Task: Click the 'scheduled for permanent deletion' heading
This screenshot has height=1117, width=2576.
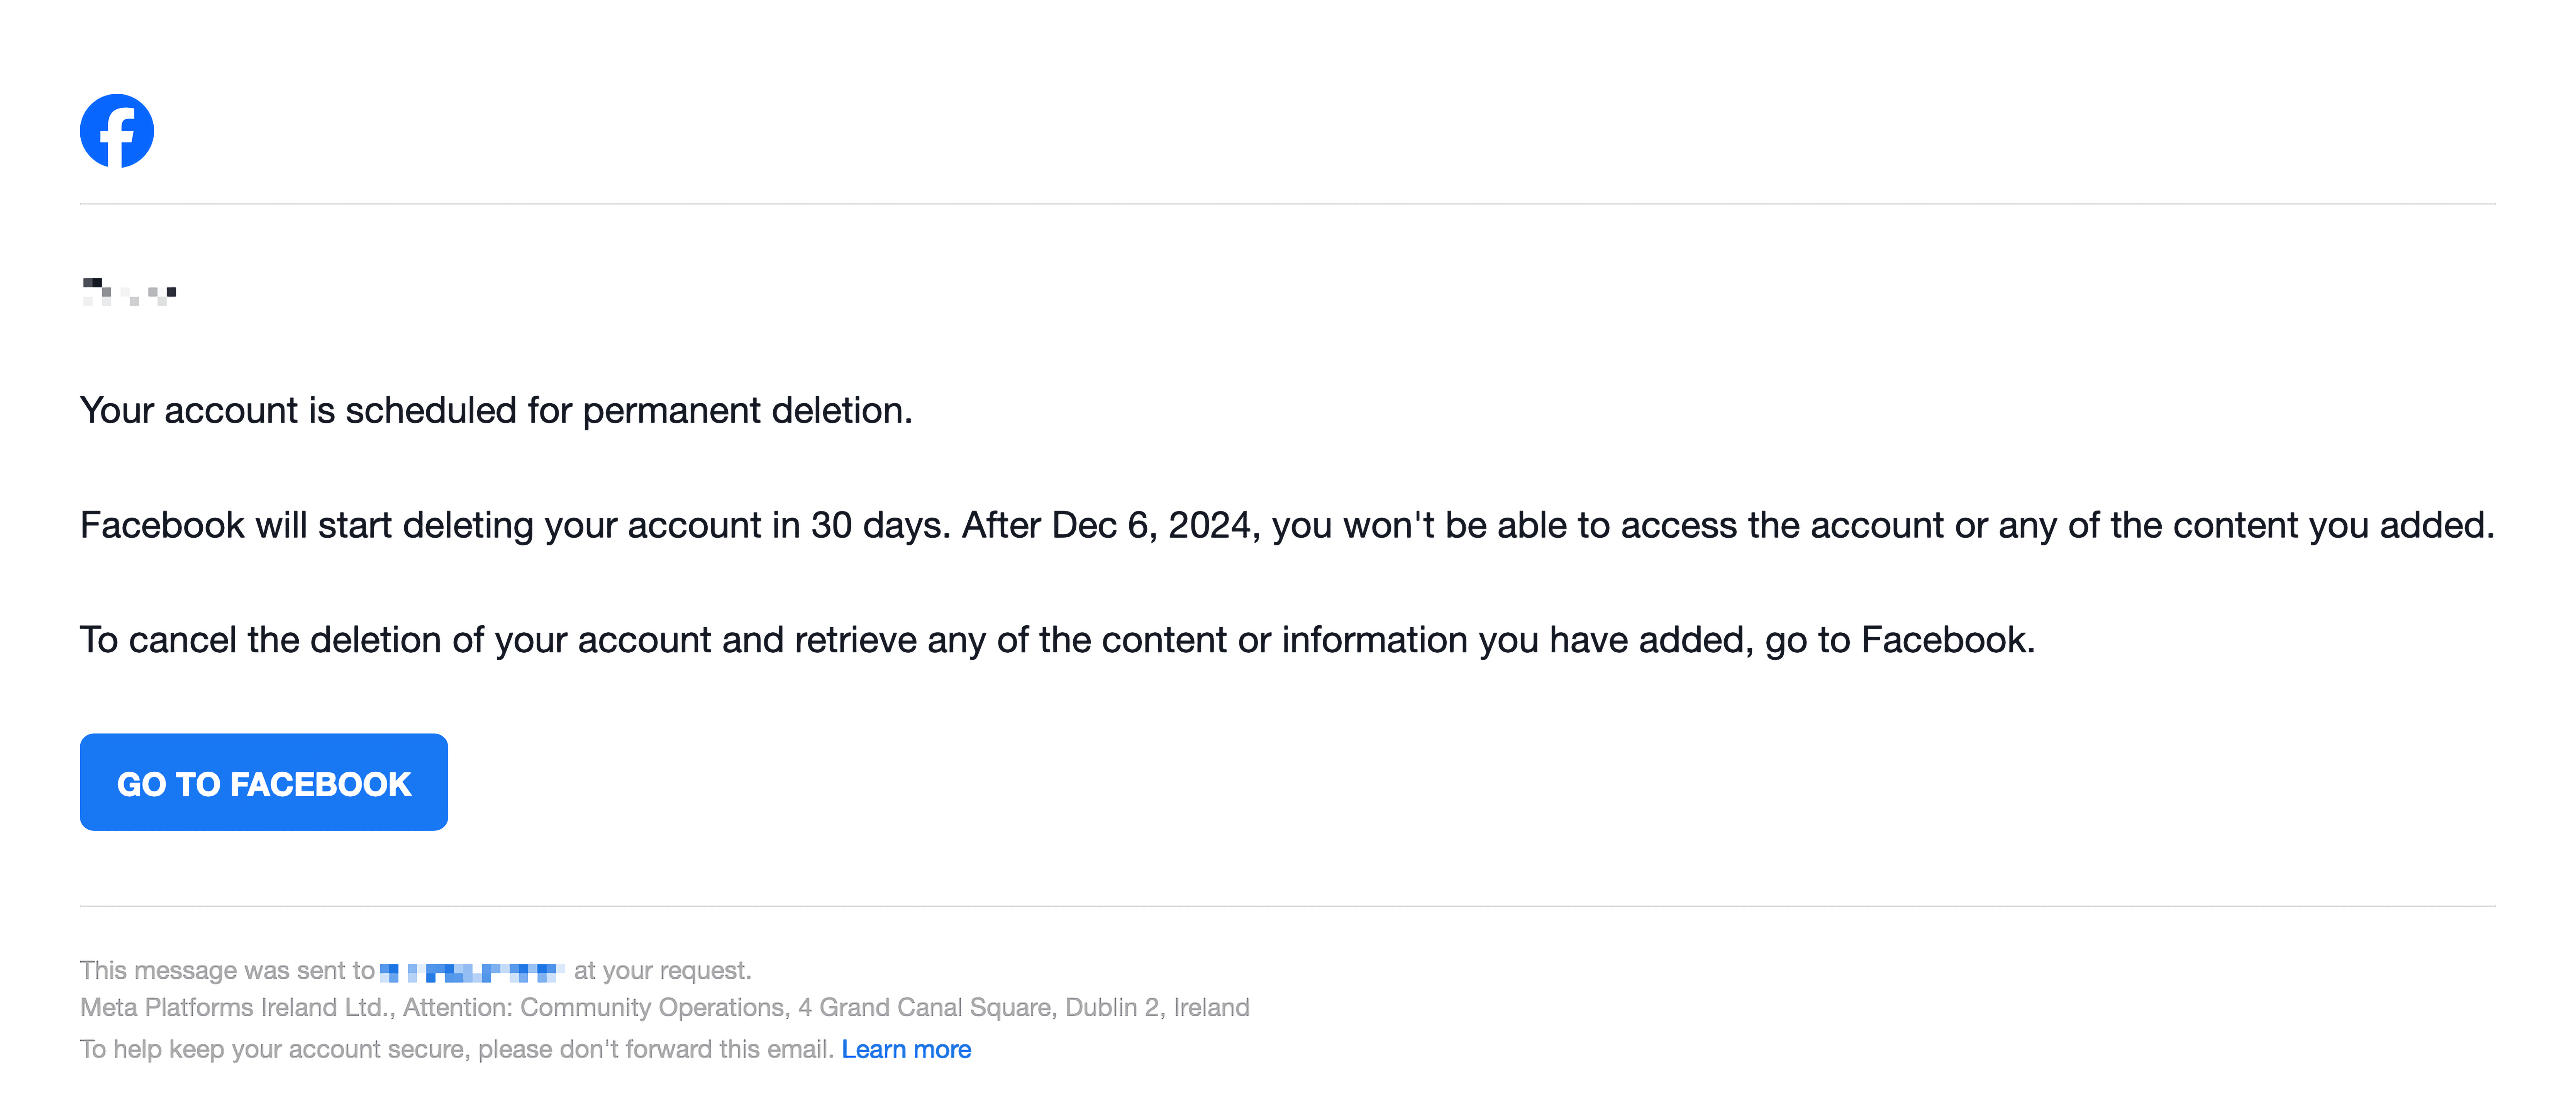Action: click(496, 411)
